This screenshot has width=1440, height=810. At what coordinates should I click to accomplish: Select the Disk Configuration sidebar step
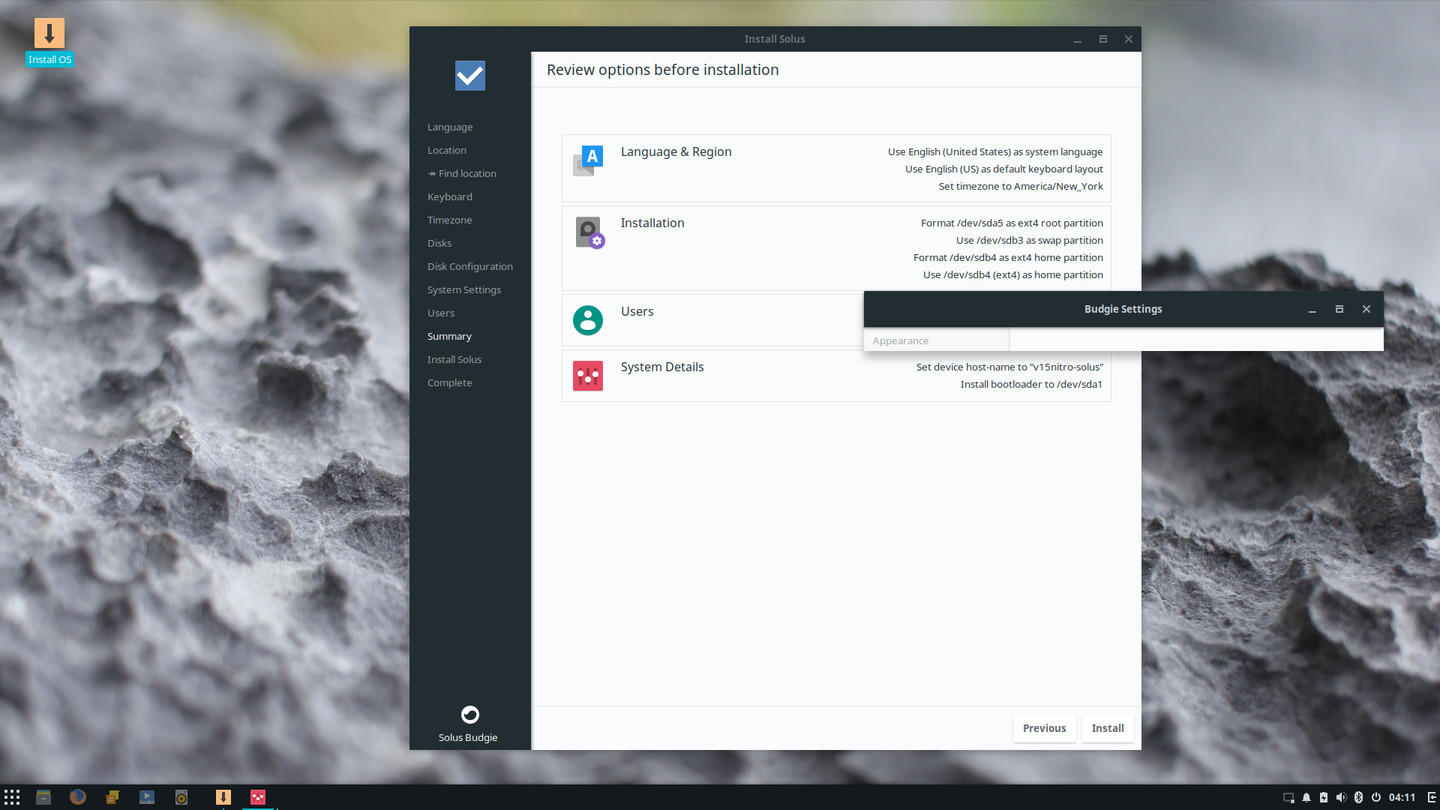[x=470, y=267]
